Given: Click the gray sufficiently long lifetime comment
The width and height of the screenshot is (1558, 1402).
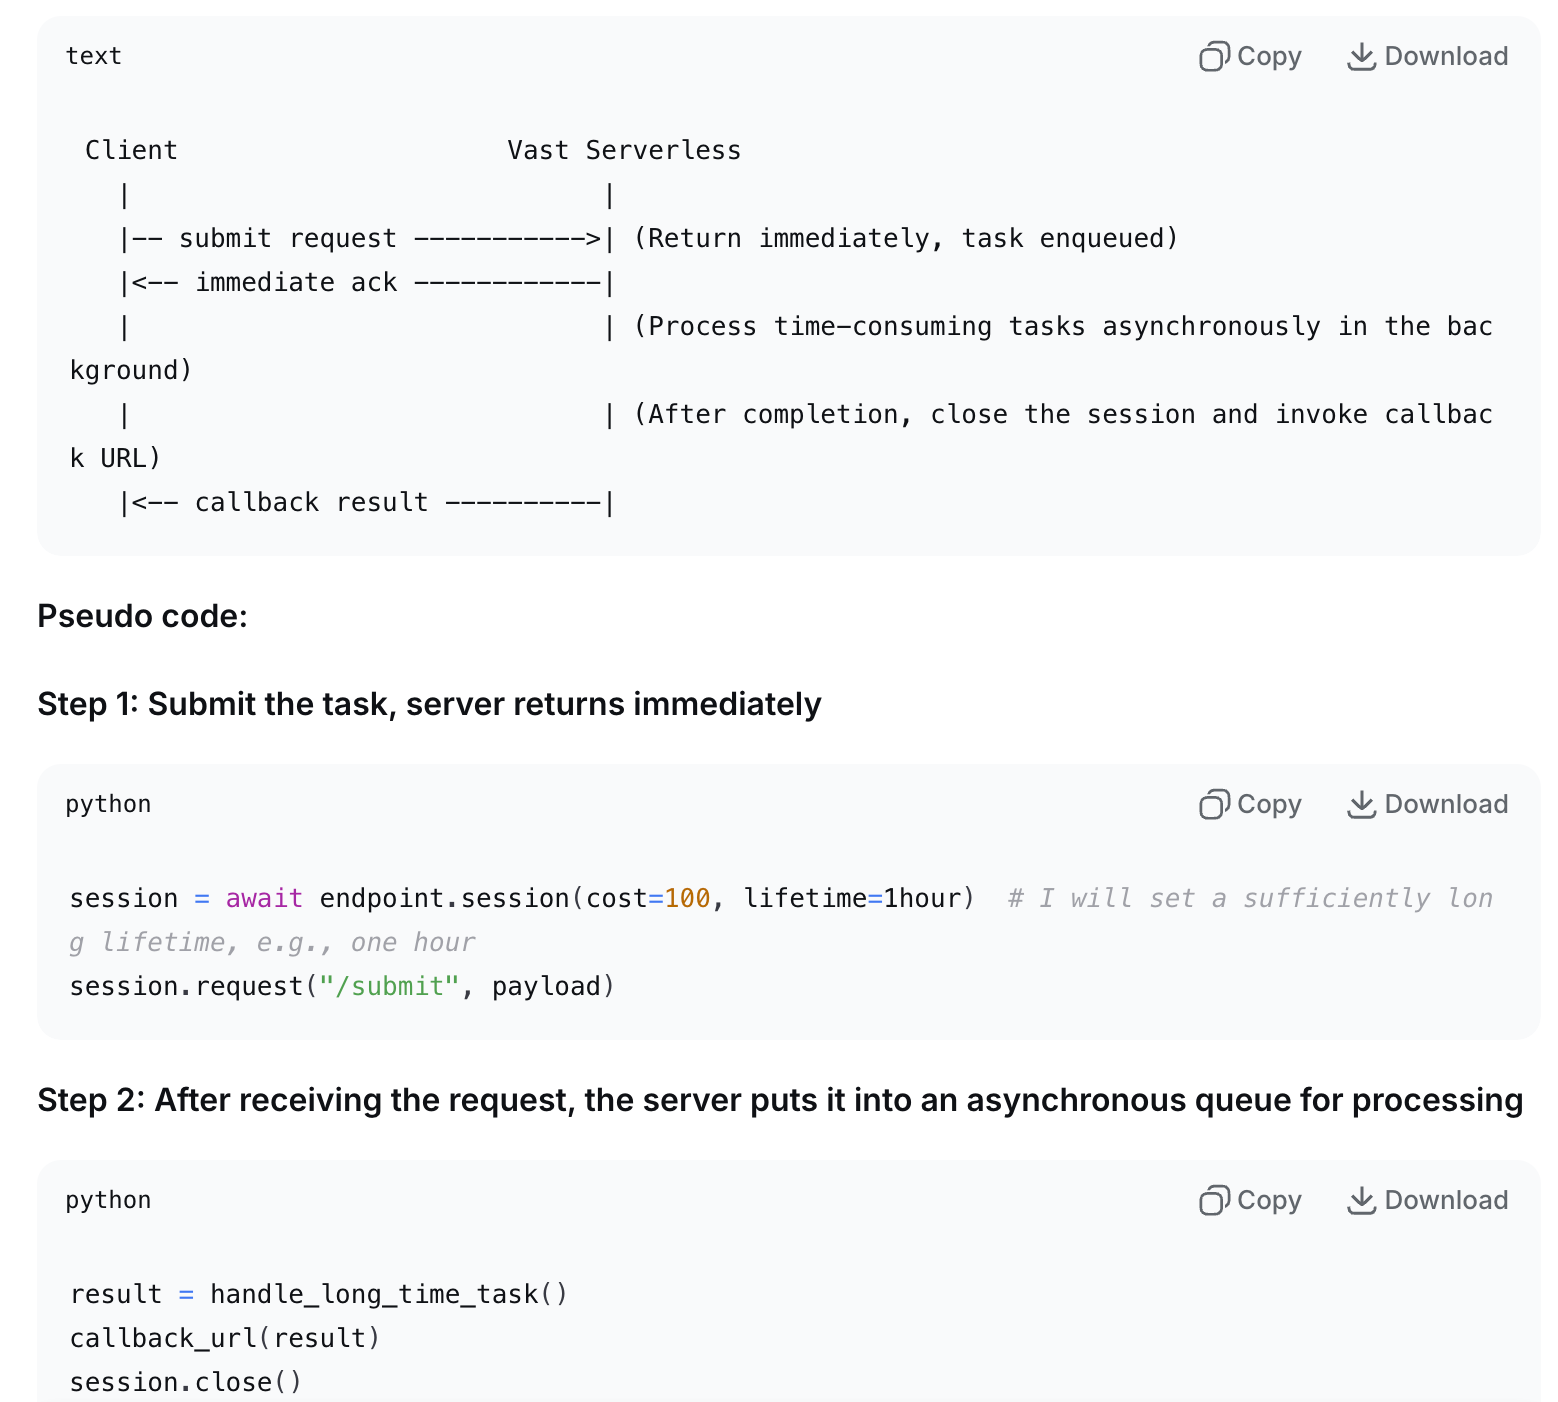Looking at the screenshot, I should [x=1250, y=899].
